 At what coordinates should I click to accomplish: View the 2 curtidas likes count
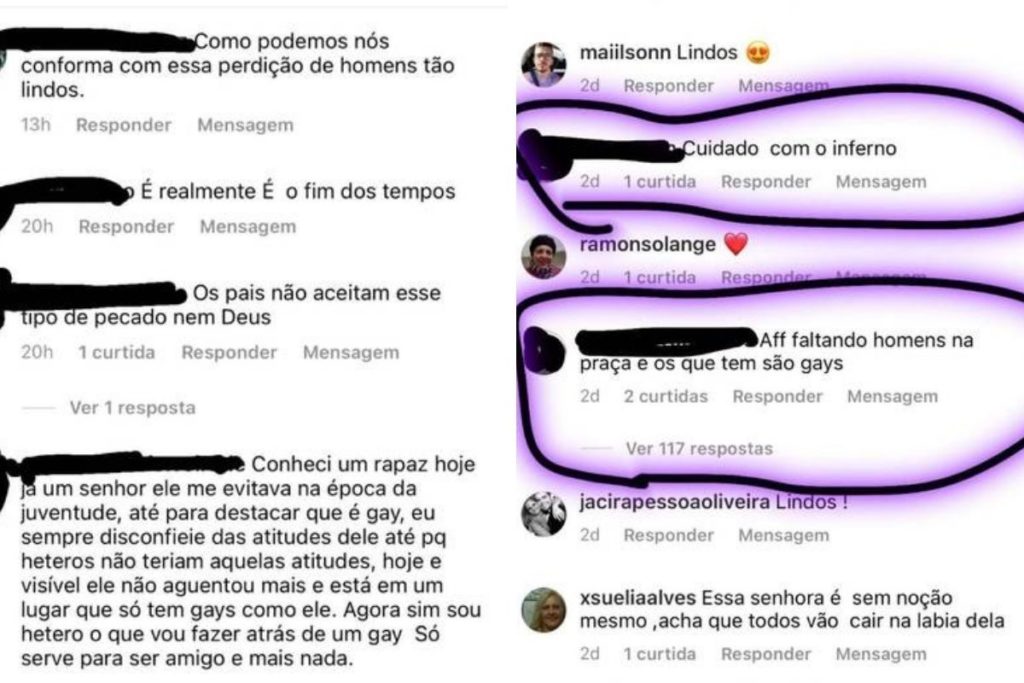pyautogui.click(x=665, y=396)
